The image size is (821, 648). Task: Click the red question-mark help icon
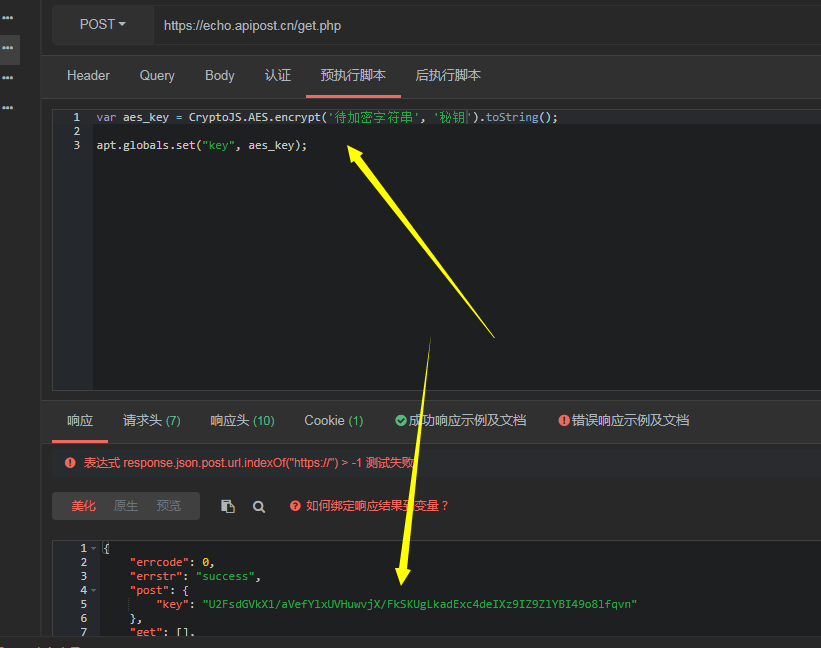pos(295,506)
